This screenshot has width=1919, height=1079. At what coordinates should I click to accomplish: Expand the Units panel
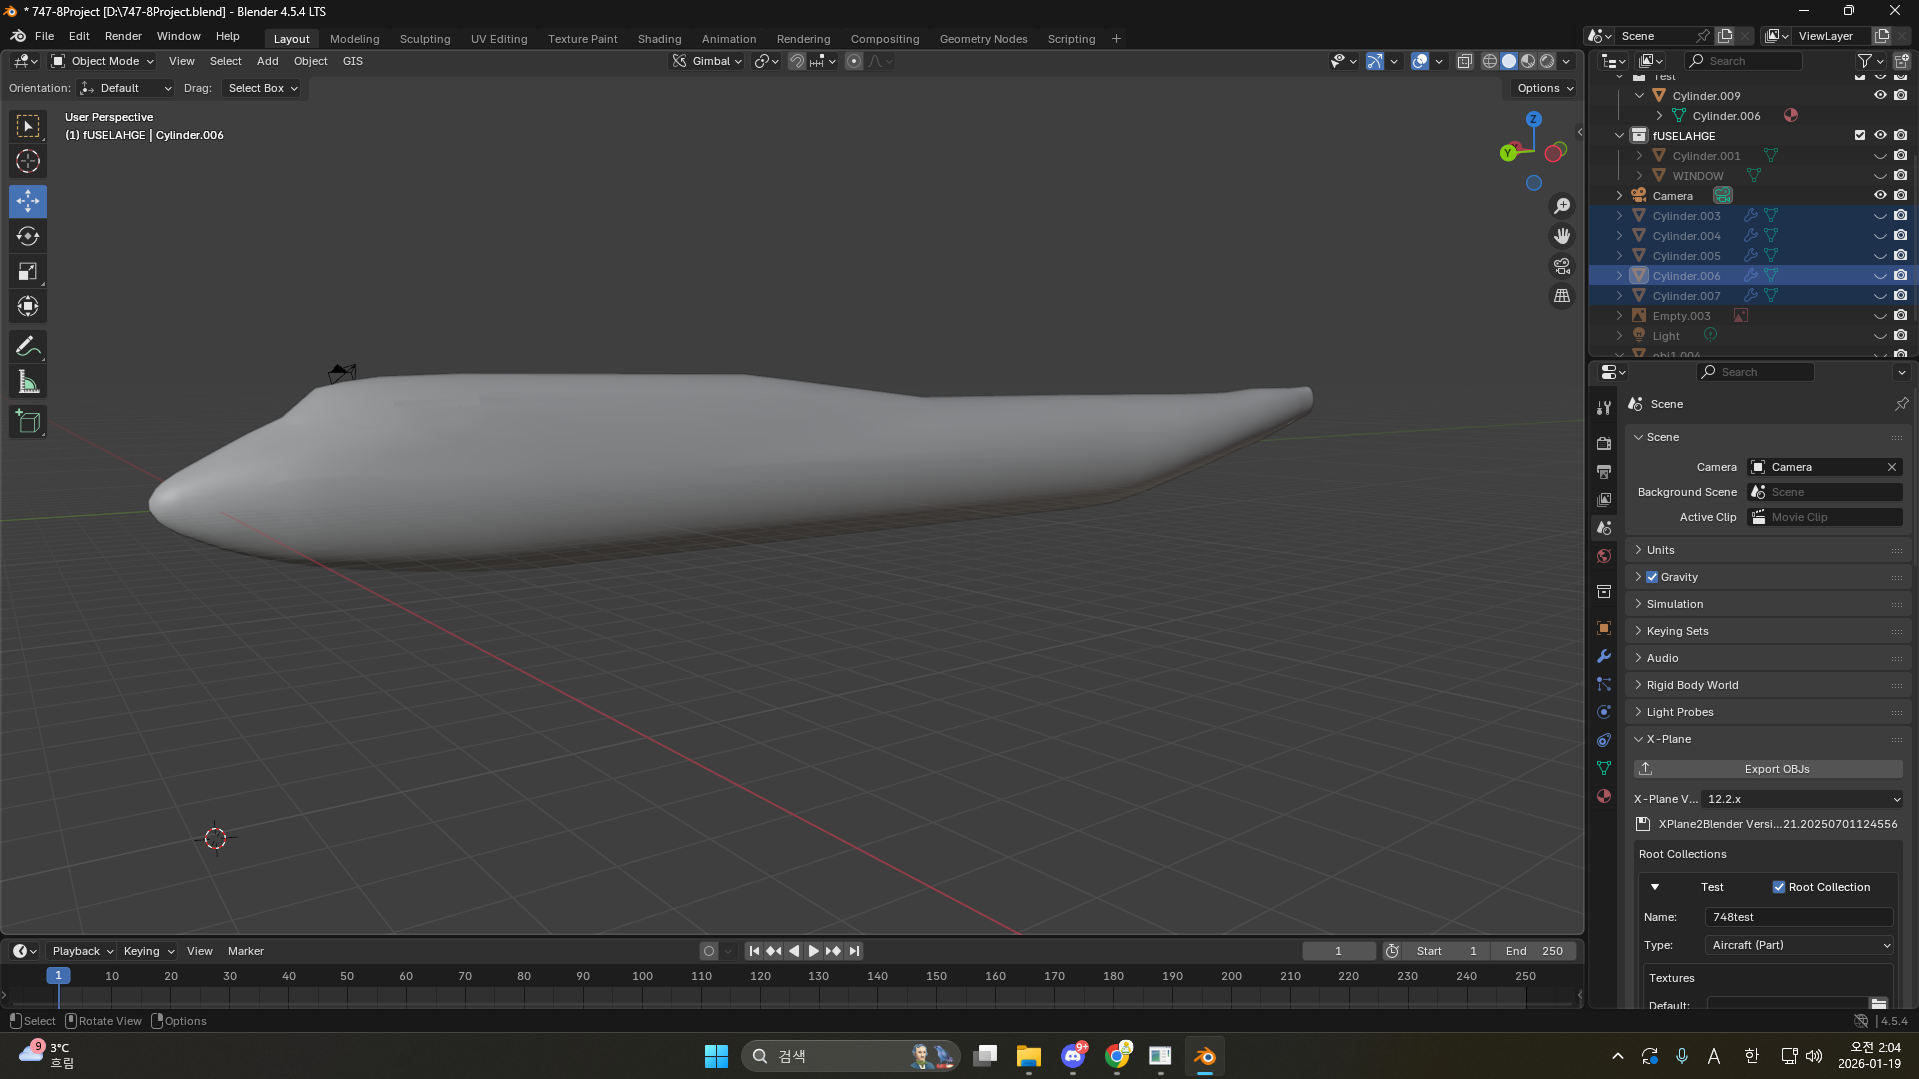tap(1661, 550)
